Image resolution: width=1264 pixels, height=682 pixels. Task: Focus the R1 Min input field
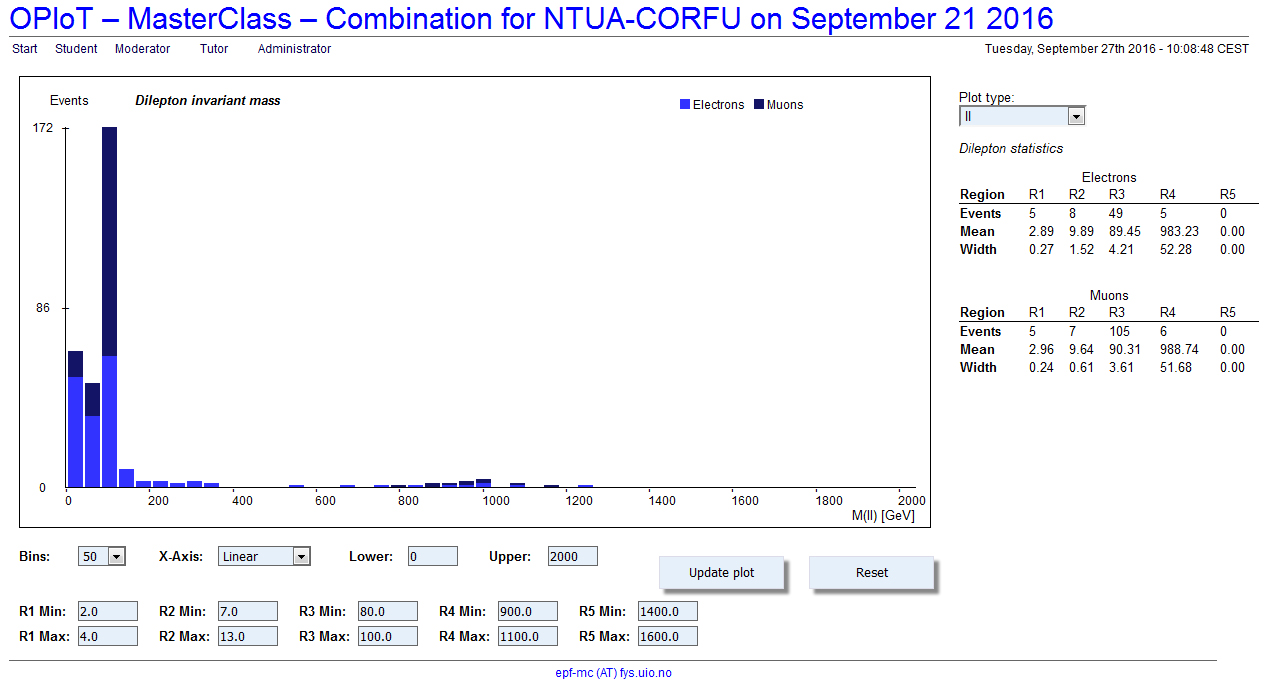coord(108,611)
